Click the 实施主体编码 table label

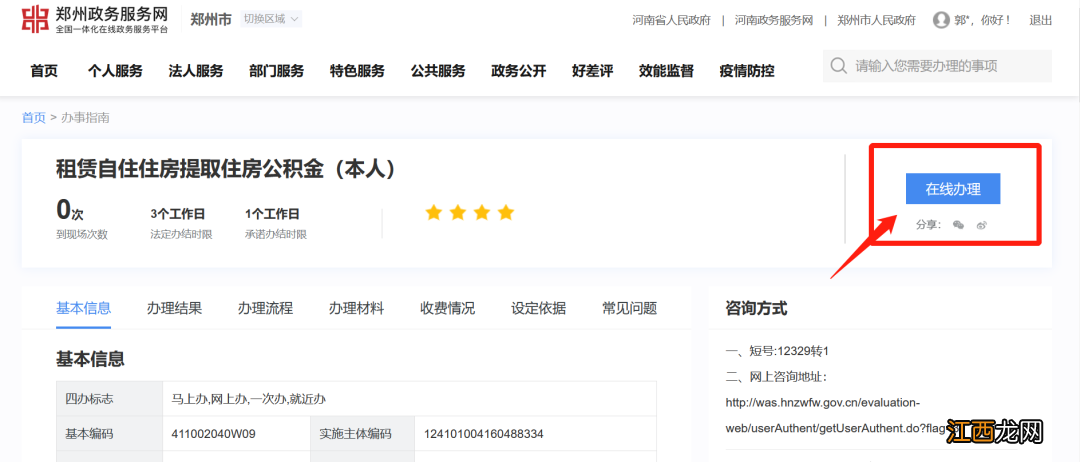355,434
